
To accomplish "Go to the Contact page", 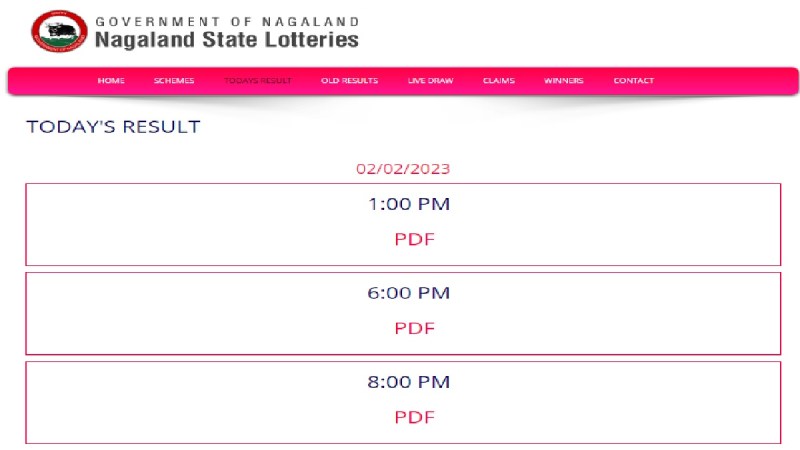I will pyautogui.click(x=634, y=81).
